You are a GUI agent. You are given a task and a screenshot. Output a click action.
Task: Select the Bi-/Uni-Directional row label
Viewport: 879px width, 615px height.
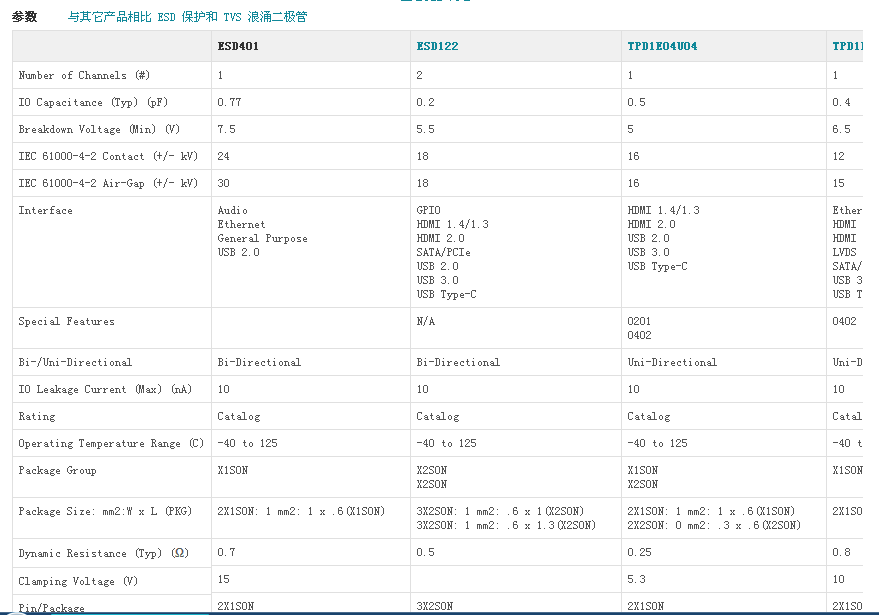(x=74, y=362)
